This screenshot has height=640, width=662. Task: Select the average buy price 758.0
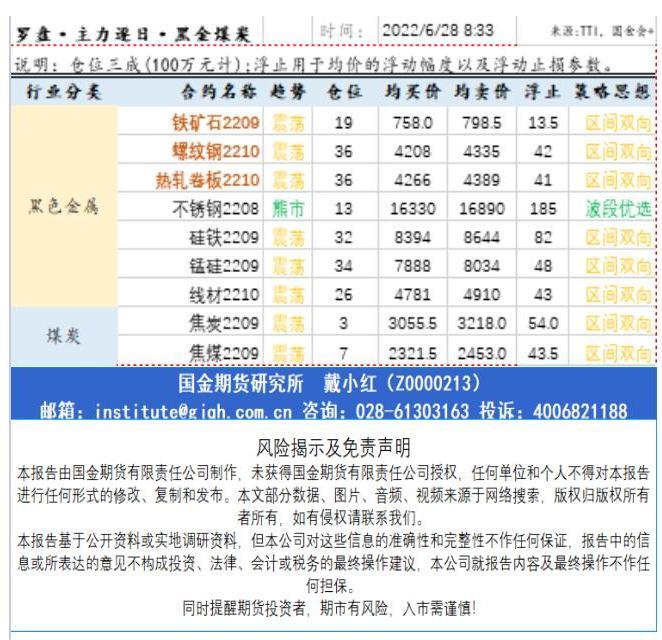(x=412, y=123)
